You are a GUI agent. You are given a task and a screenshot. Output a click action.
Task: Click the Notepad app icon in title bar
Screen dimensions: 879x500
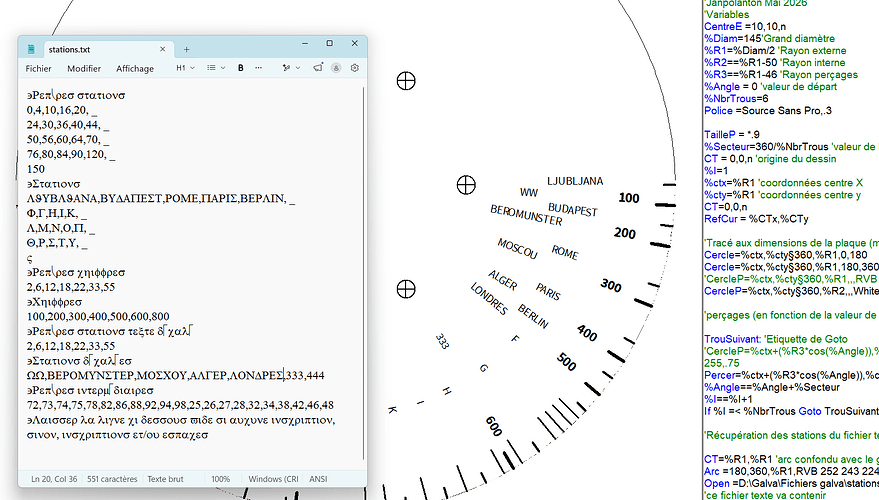click(31, 49)
